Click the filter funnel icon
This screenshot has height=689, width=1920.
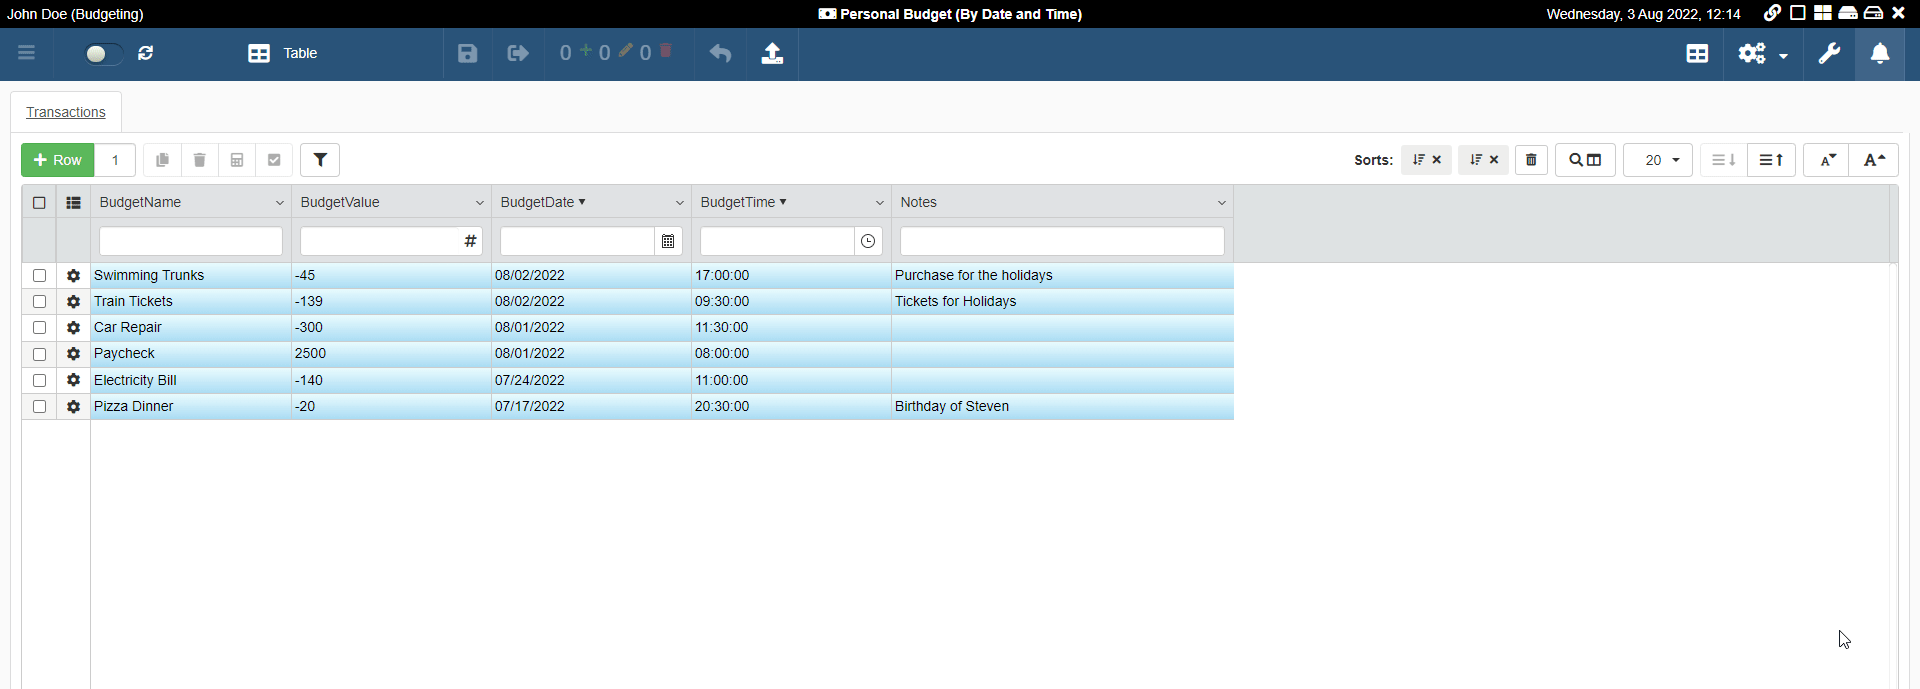tap(320, 160)
